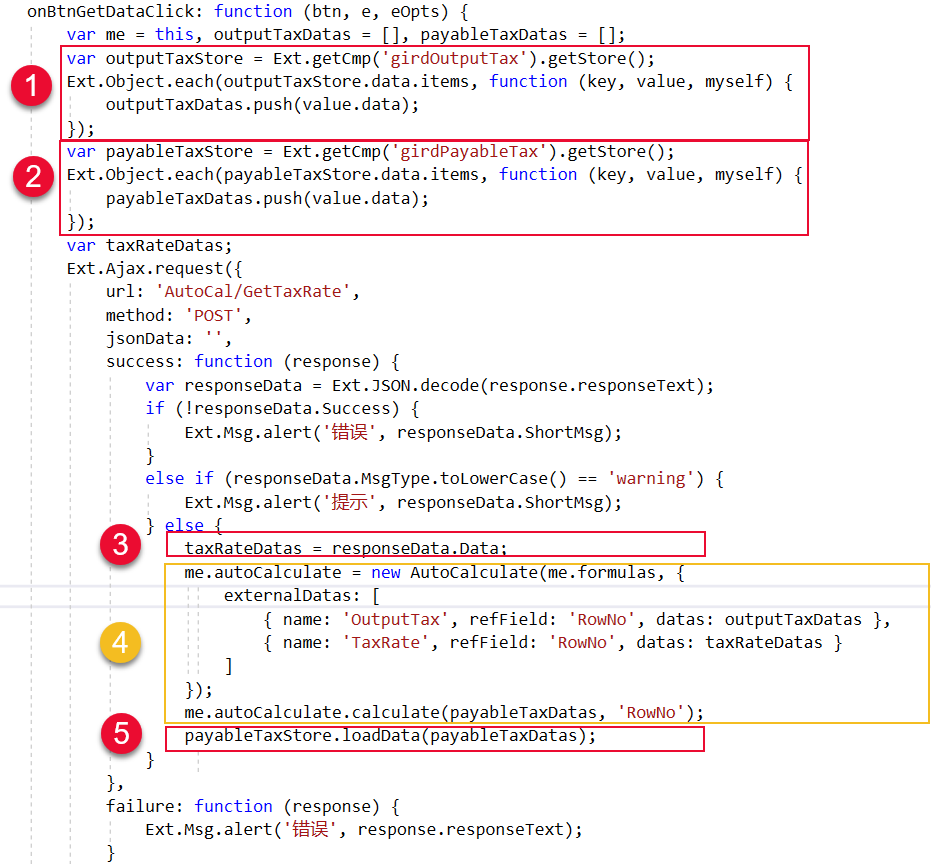Click the yellow circle numbered 4
The image size is (931, 864).
(x=119, y=643)
